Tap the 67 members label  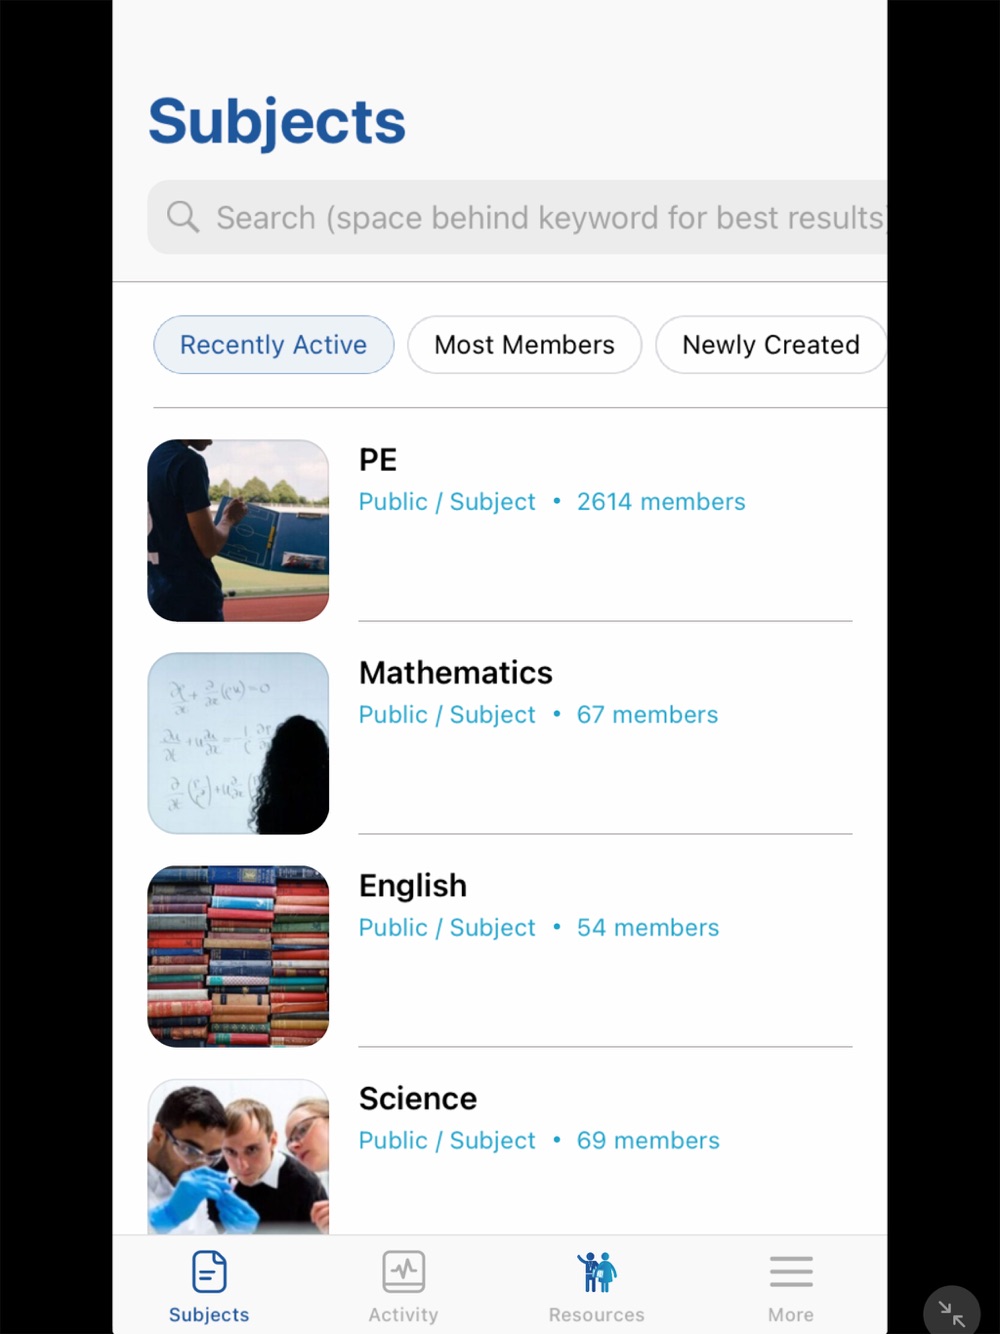tap(647, 715)
